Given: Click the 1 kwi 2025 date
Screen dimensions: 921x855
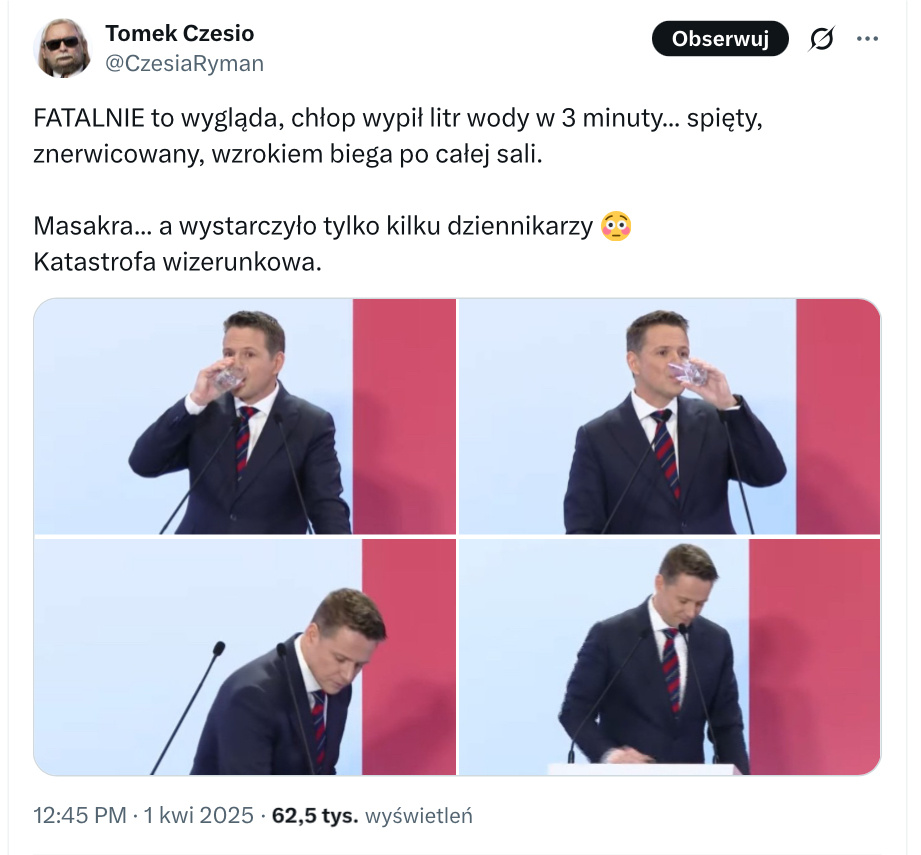Looking at the screenshot, I should 198,815.
